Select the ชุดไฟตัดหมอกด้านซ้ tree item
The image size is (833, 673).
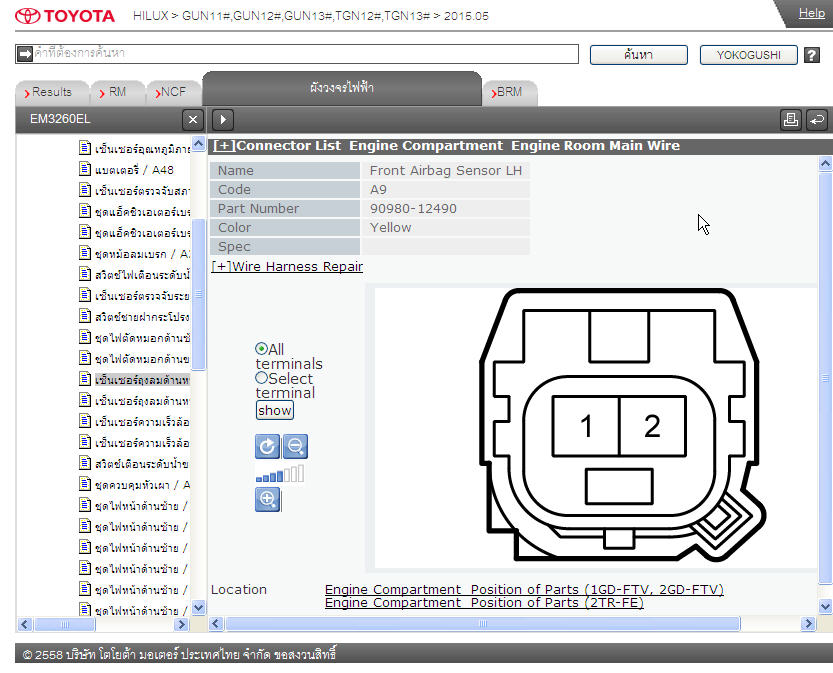142,338
